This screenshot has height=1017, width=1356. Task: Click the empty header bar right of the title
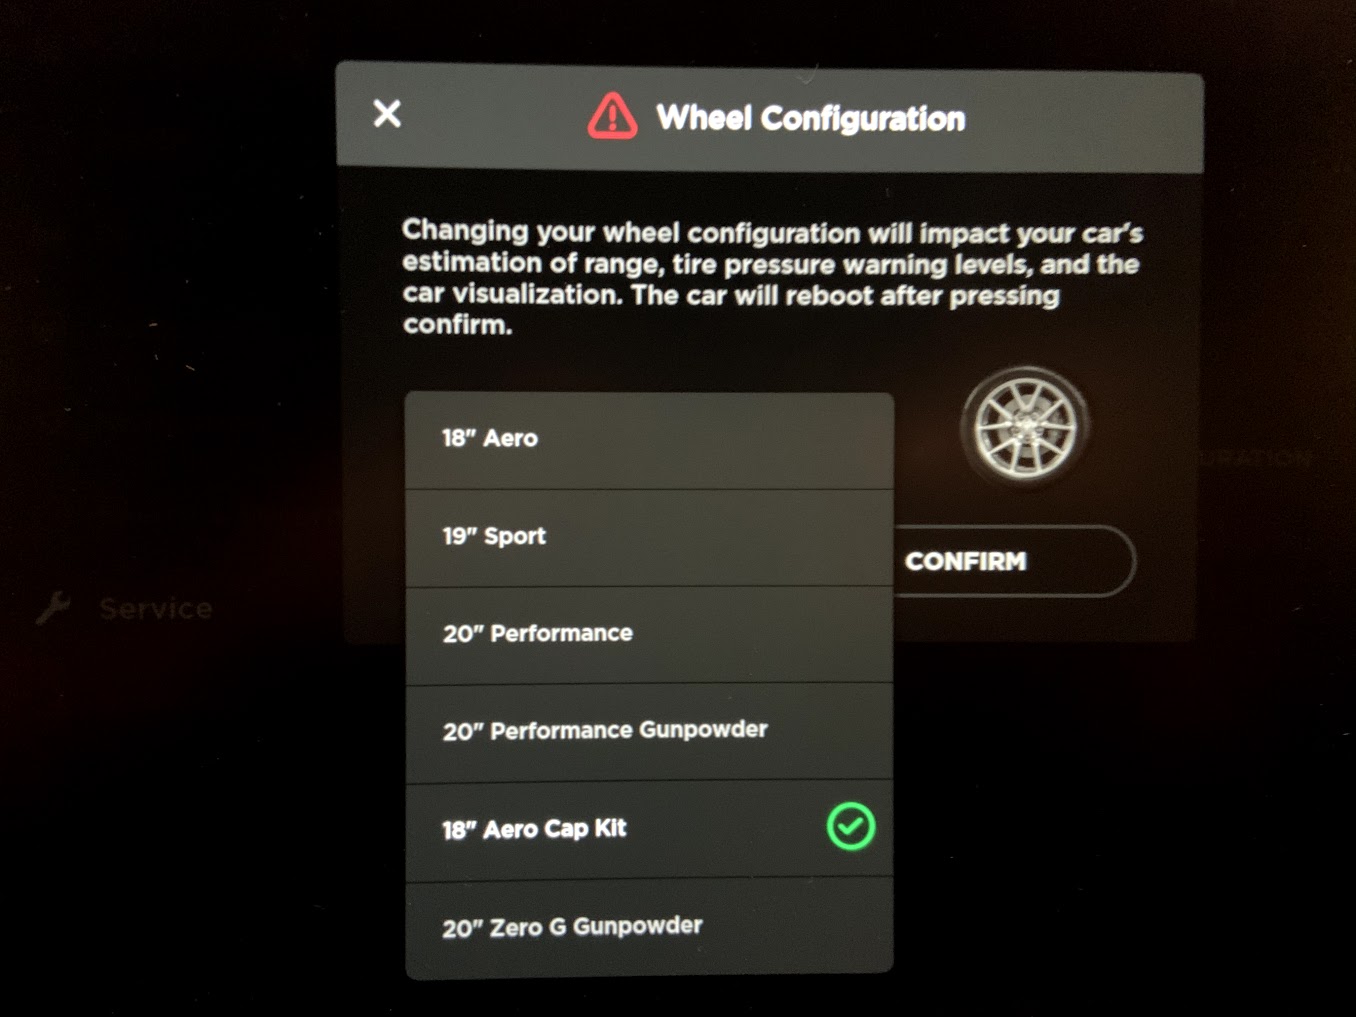[1090, 120]
